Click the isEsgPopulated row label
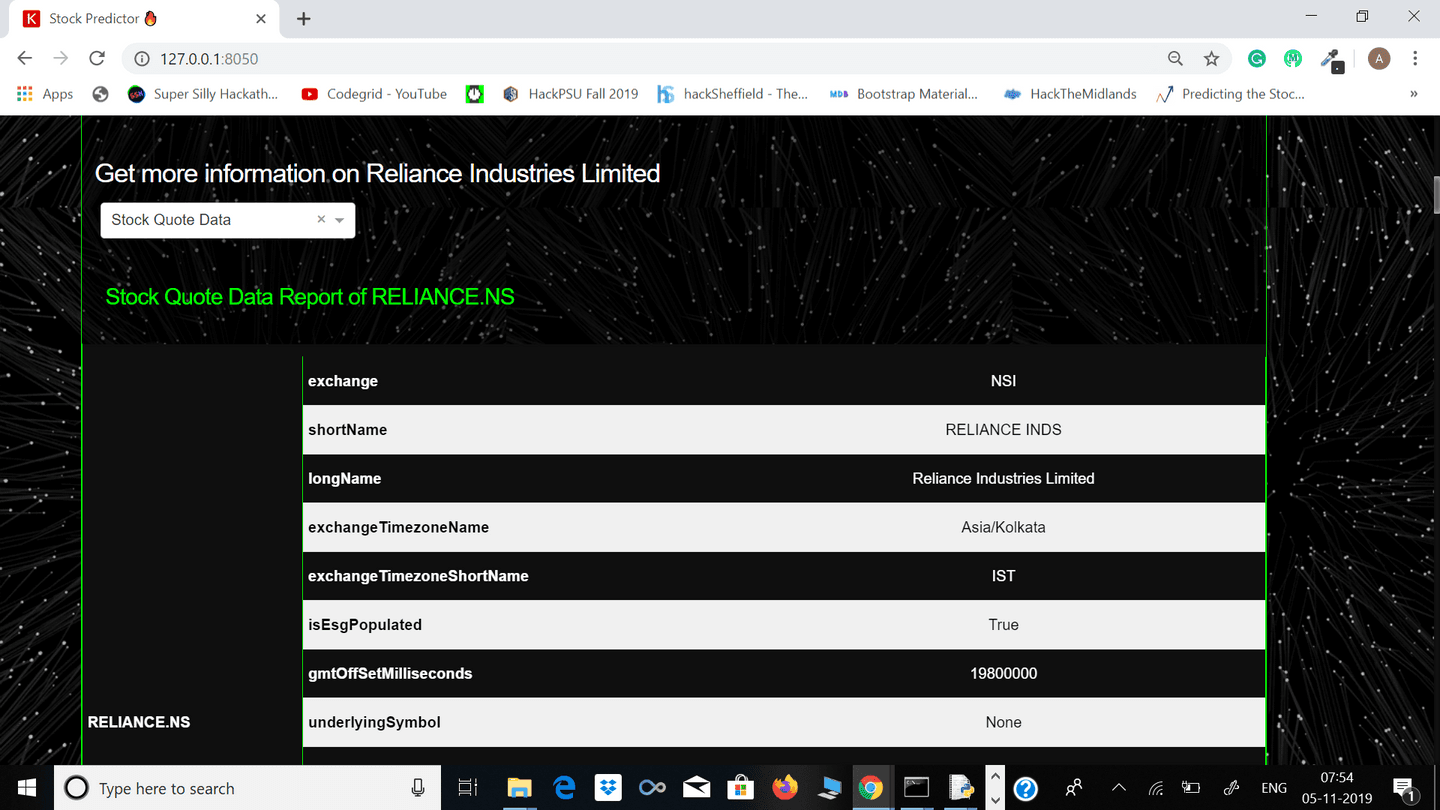 point(365,625)
